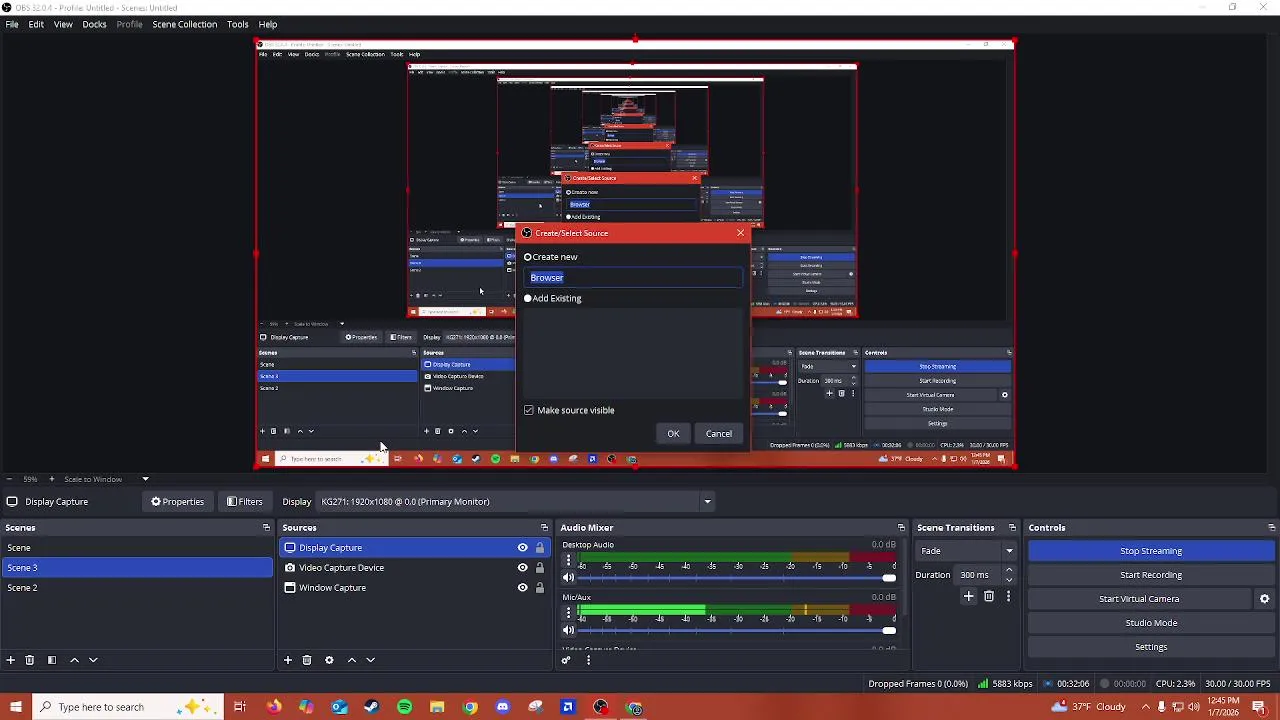1280x720 pixels.
Task: Uncheck Make source visible checkbox
Action: (529, 410)
